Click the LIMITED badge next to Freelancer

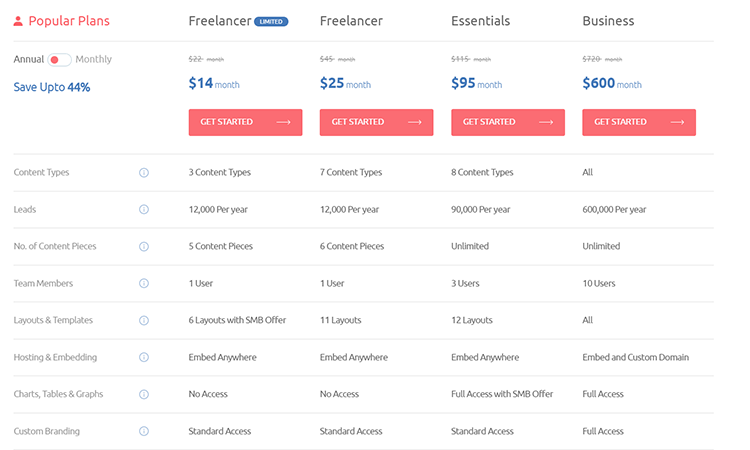click(271, 22)
